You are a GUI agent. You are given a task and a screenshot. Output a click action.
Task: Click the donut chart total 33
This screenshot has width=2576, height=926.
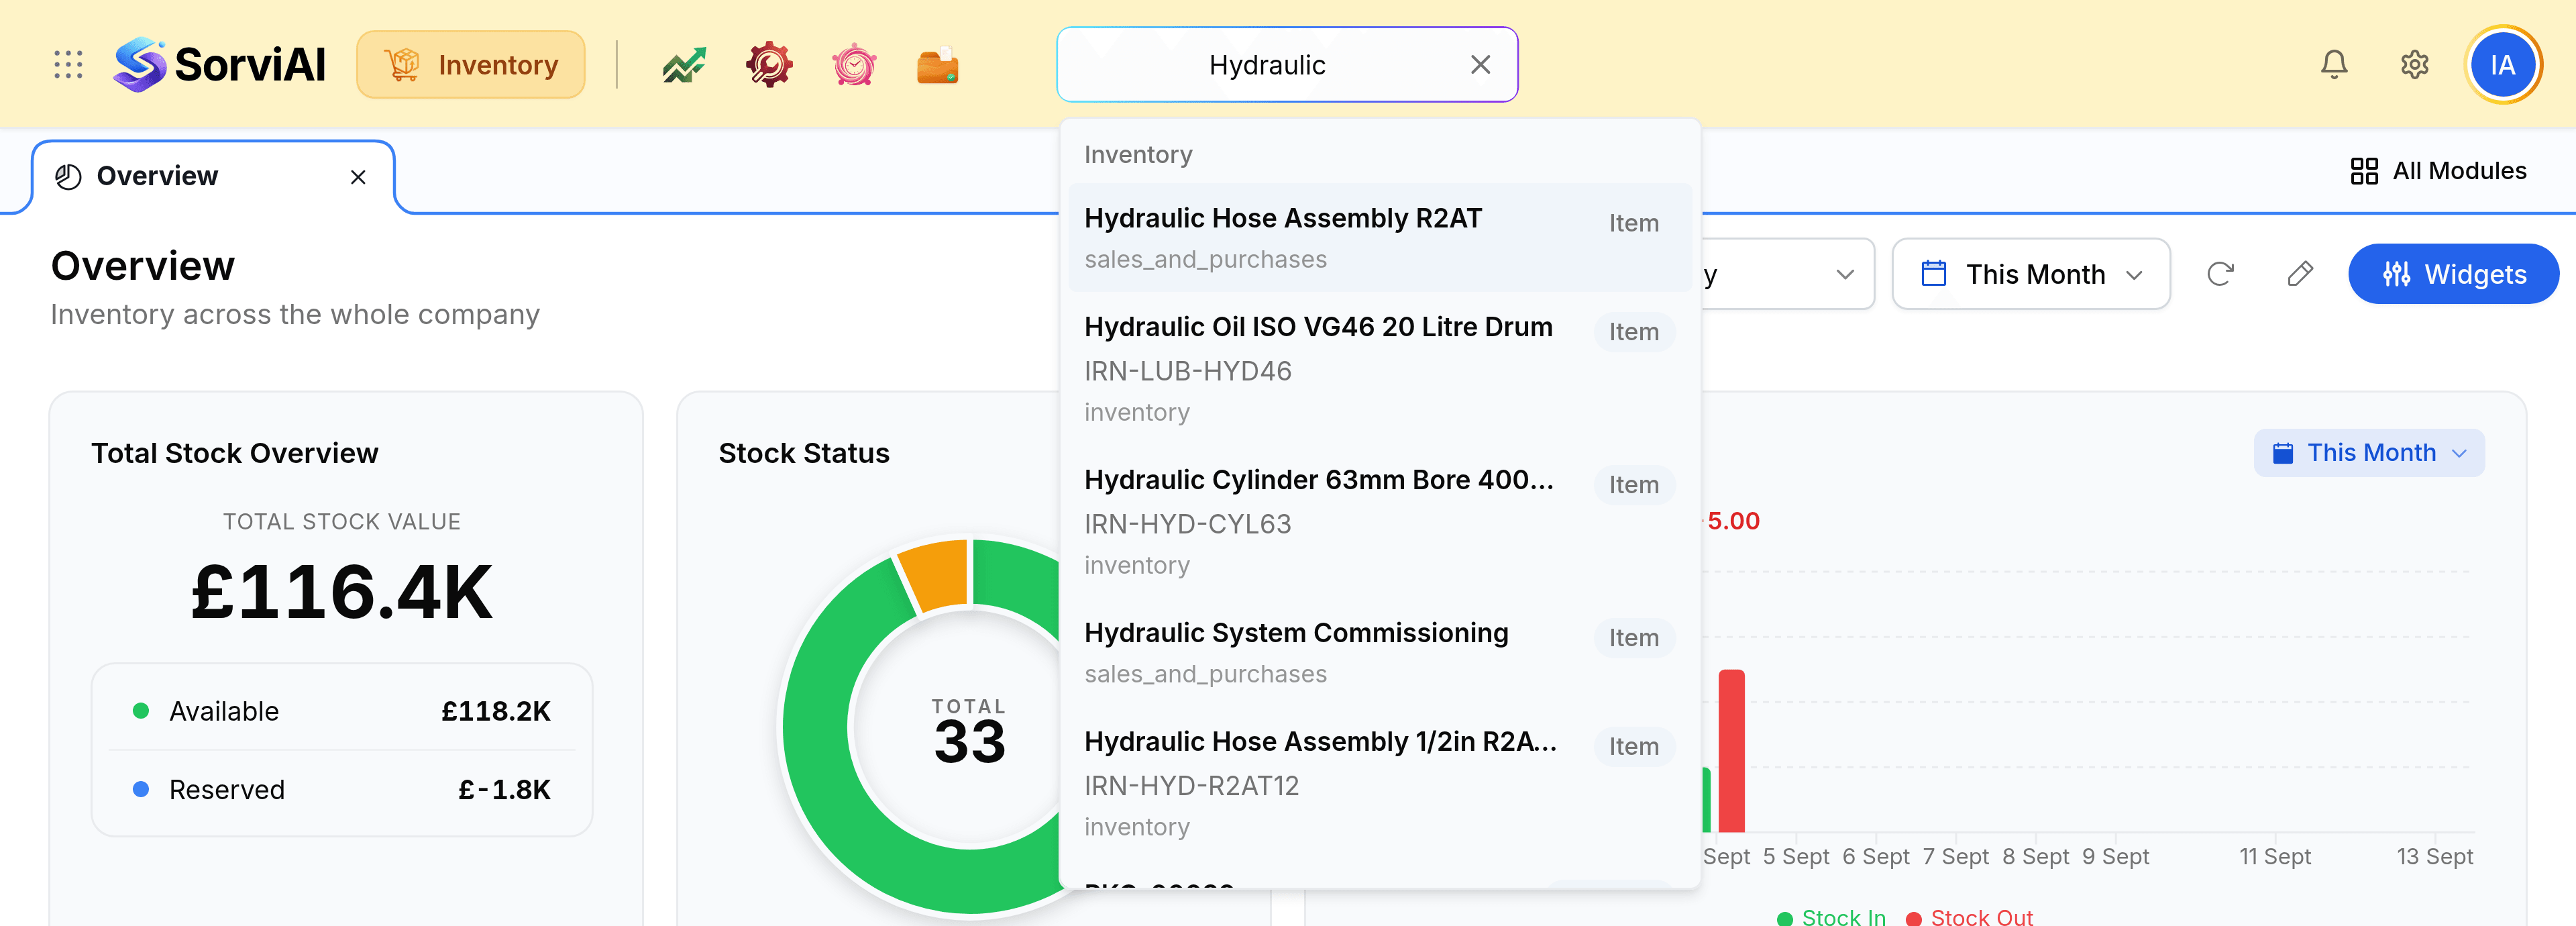tap(969, 741)
